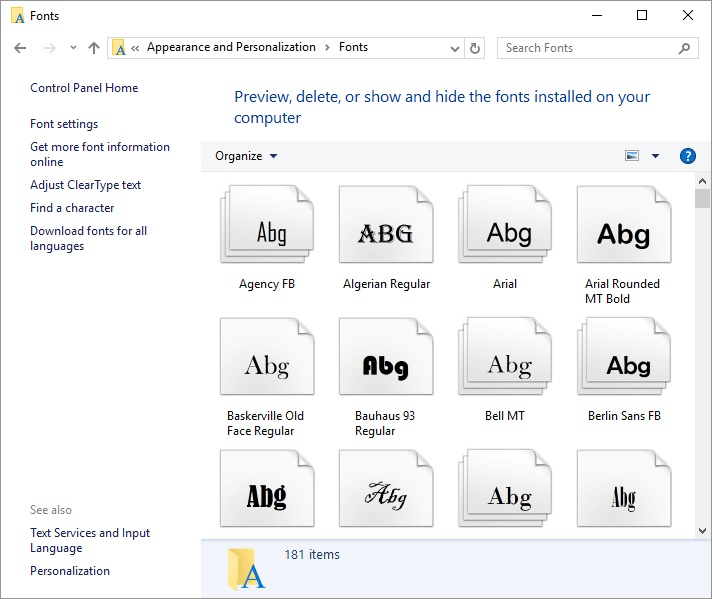The width and height of the screenshot is (712, 599).
Task: Click the scrollbar down arrow
Action: (702, 530)
